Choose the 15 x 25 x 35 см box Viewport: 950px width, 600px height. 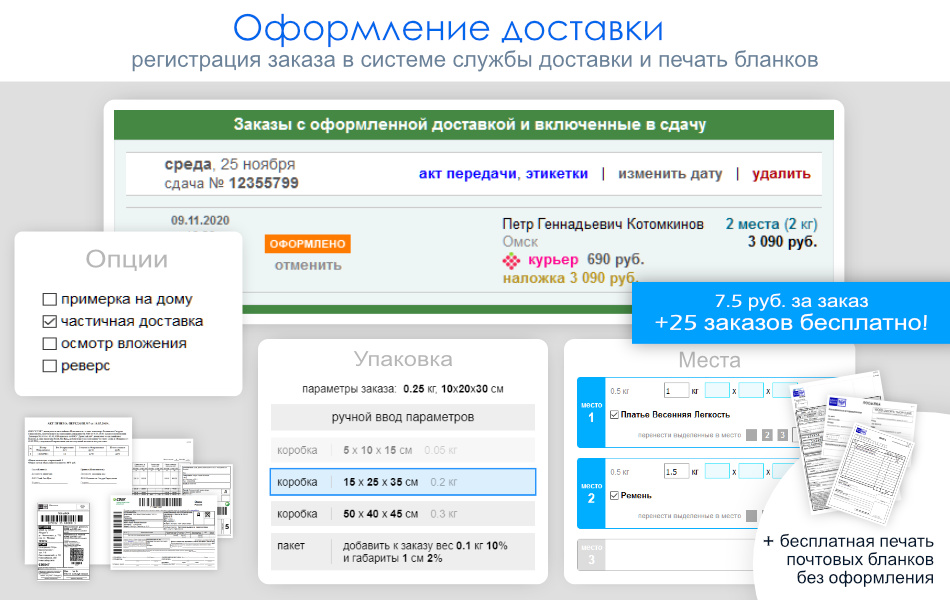(403, 482)
